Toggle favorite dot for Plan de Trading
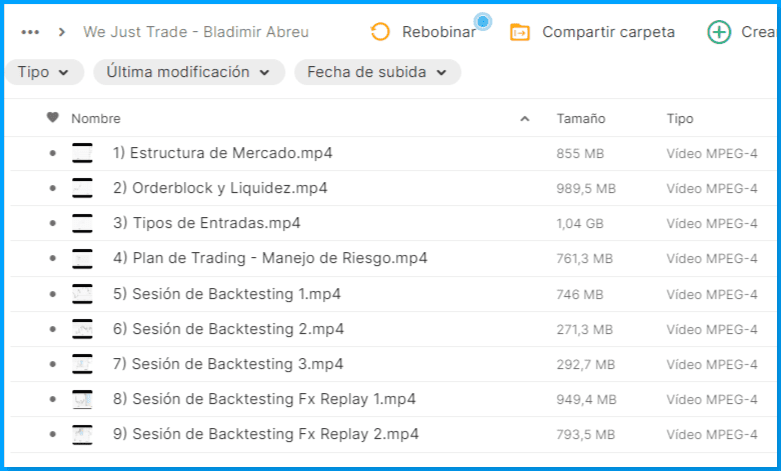Viewport: 781px width, 471px height. (x=52, y=259)
